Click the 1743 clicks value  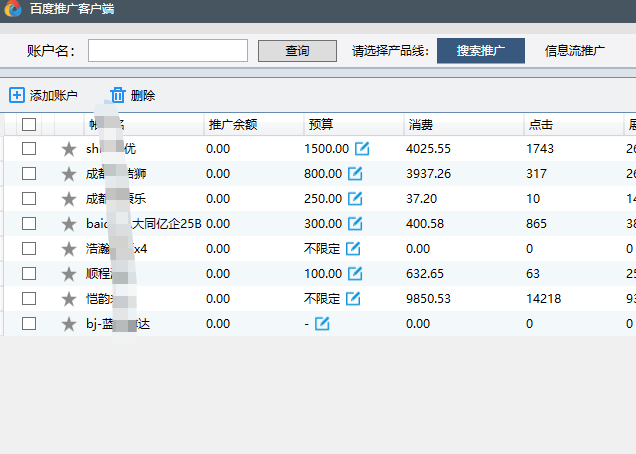(x=540, y=149)
